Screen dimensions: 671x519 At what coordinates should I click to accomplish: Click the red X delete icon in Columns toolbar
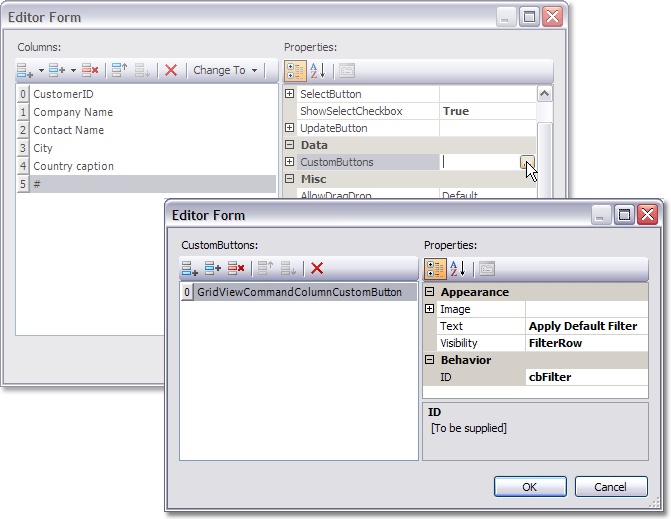tap(171, 70)
